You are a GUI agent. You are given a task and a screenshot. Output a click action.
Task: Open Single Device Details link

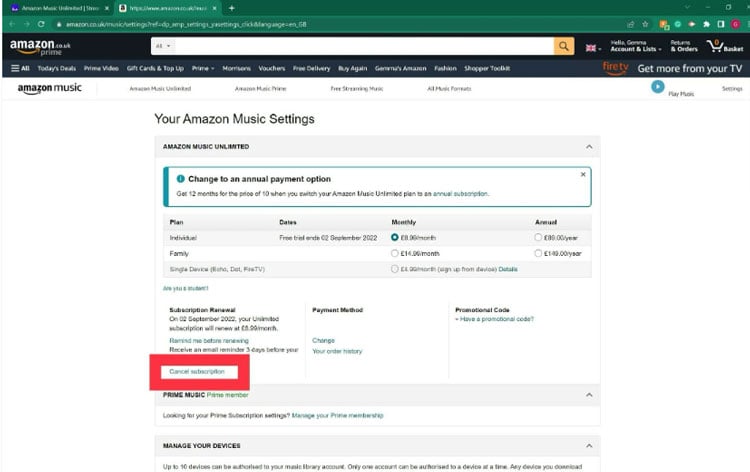click(x=508, y=269)
